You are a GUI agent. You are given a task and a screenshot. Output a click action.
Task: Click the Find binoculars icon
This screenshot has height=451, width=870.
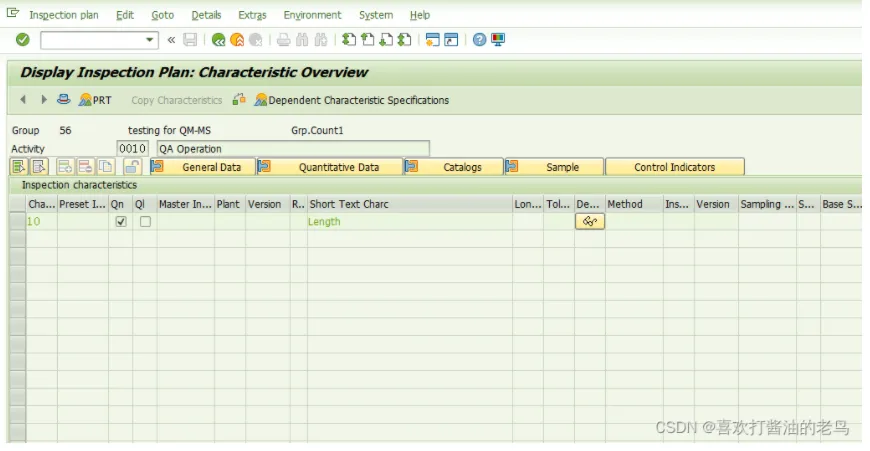[302, 40]
